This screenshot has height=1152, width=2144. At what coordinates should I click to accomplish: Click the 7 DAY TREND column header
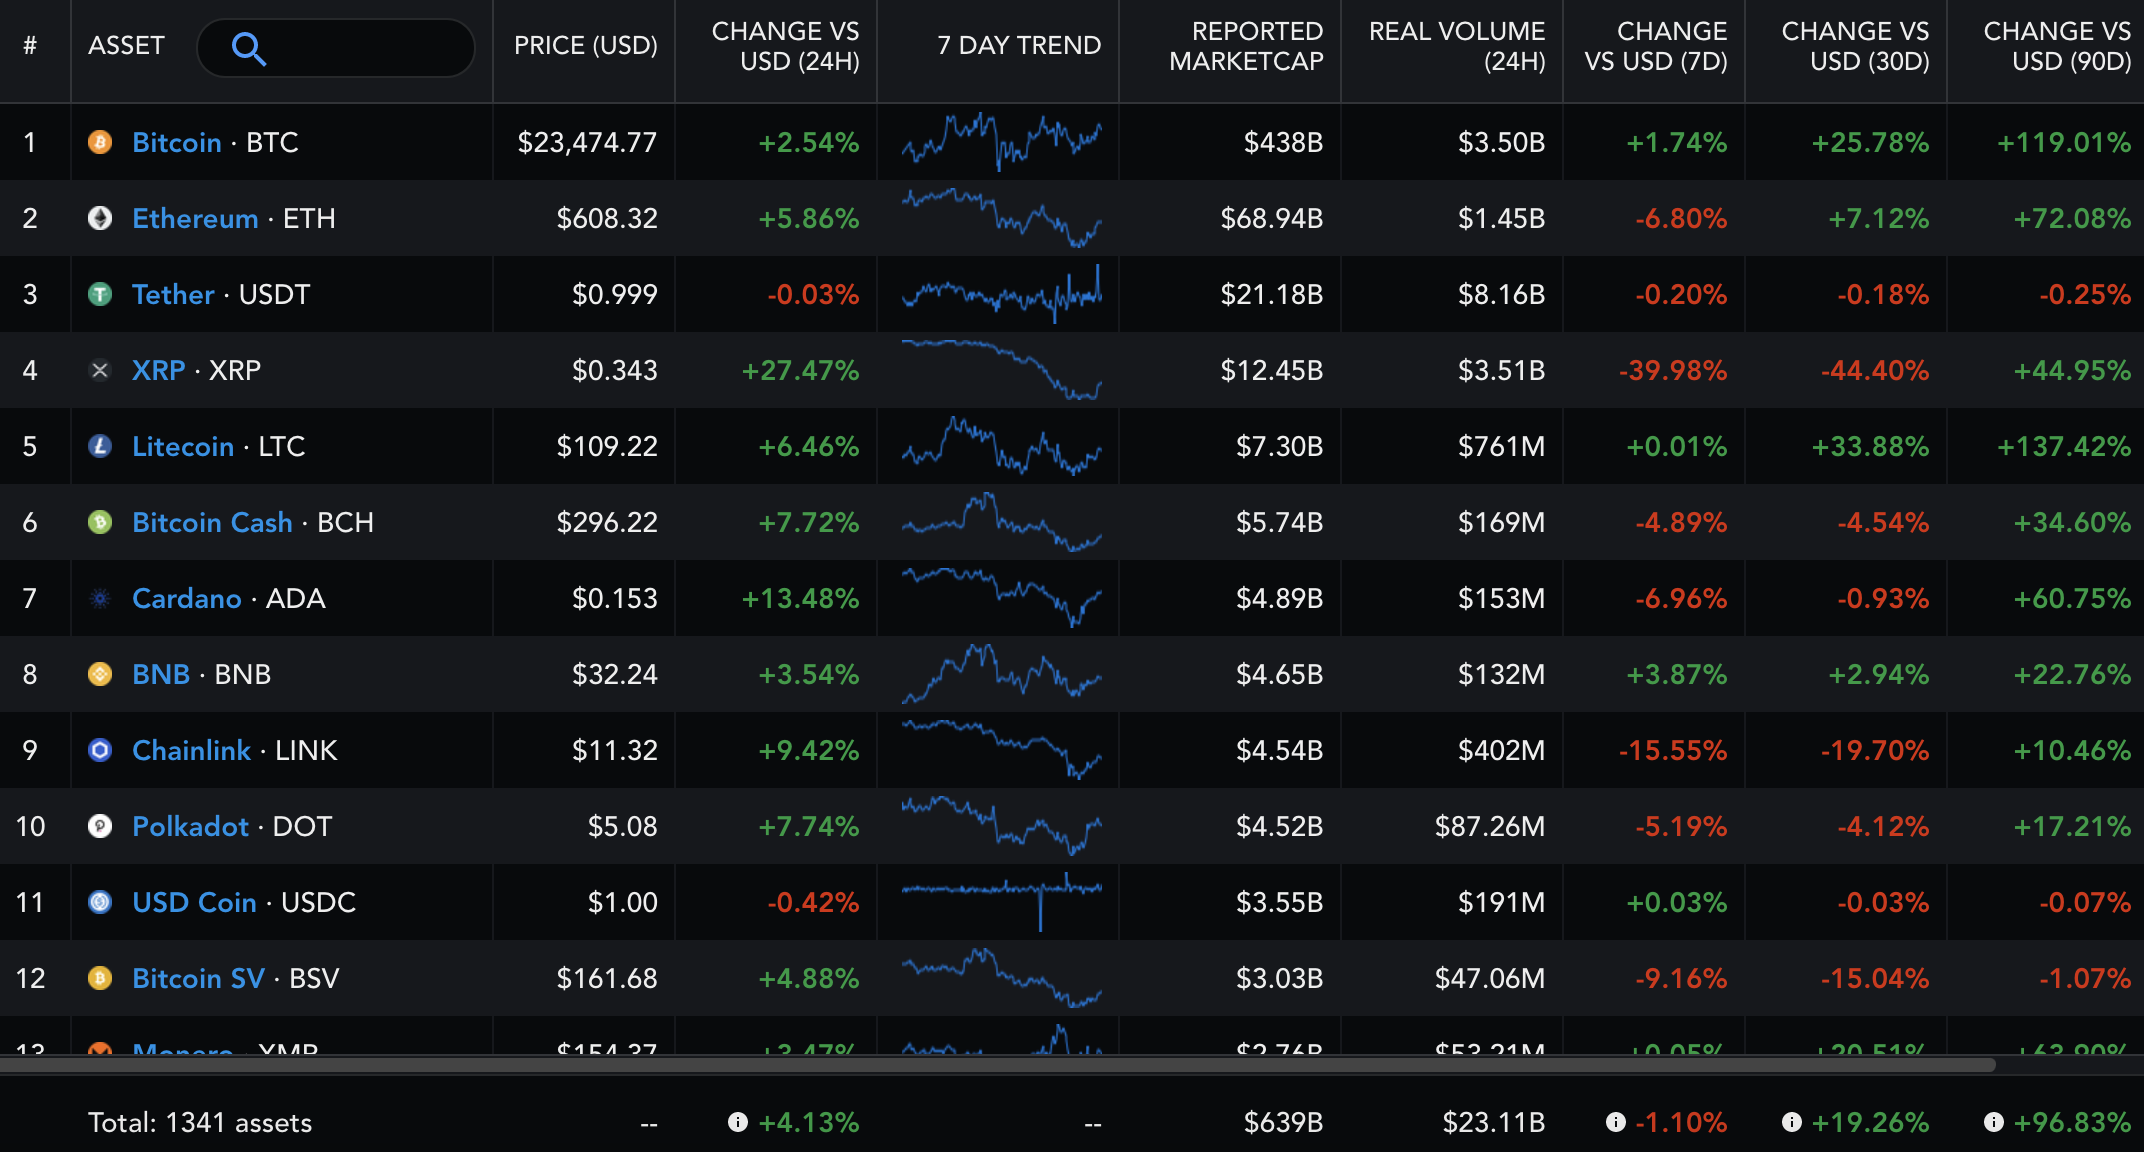point(1019,46)
